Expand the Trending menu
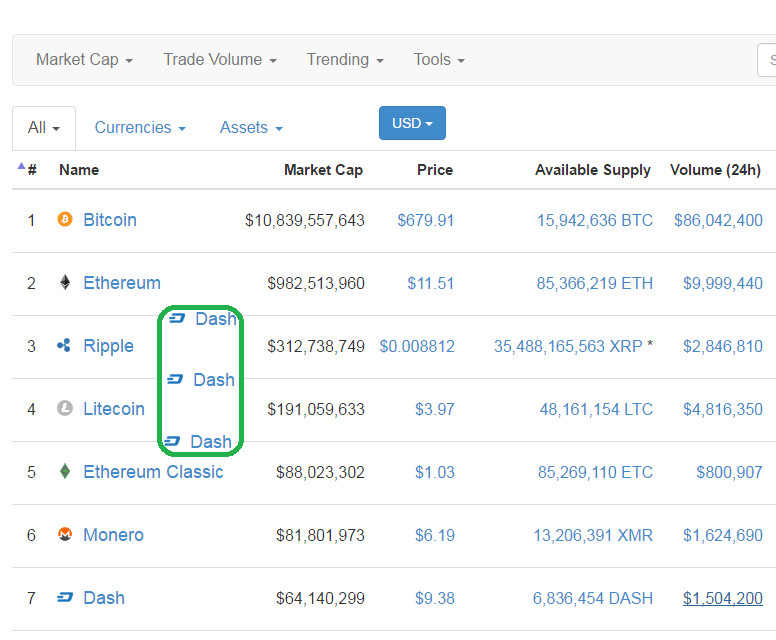The image size is (776, 640). [345, 59]
